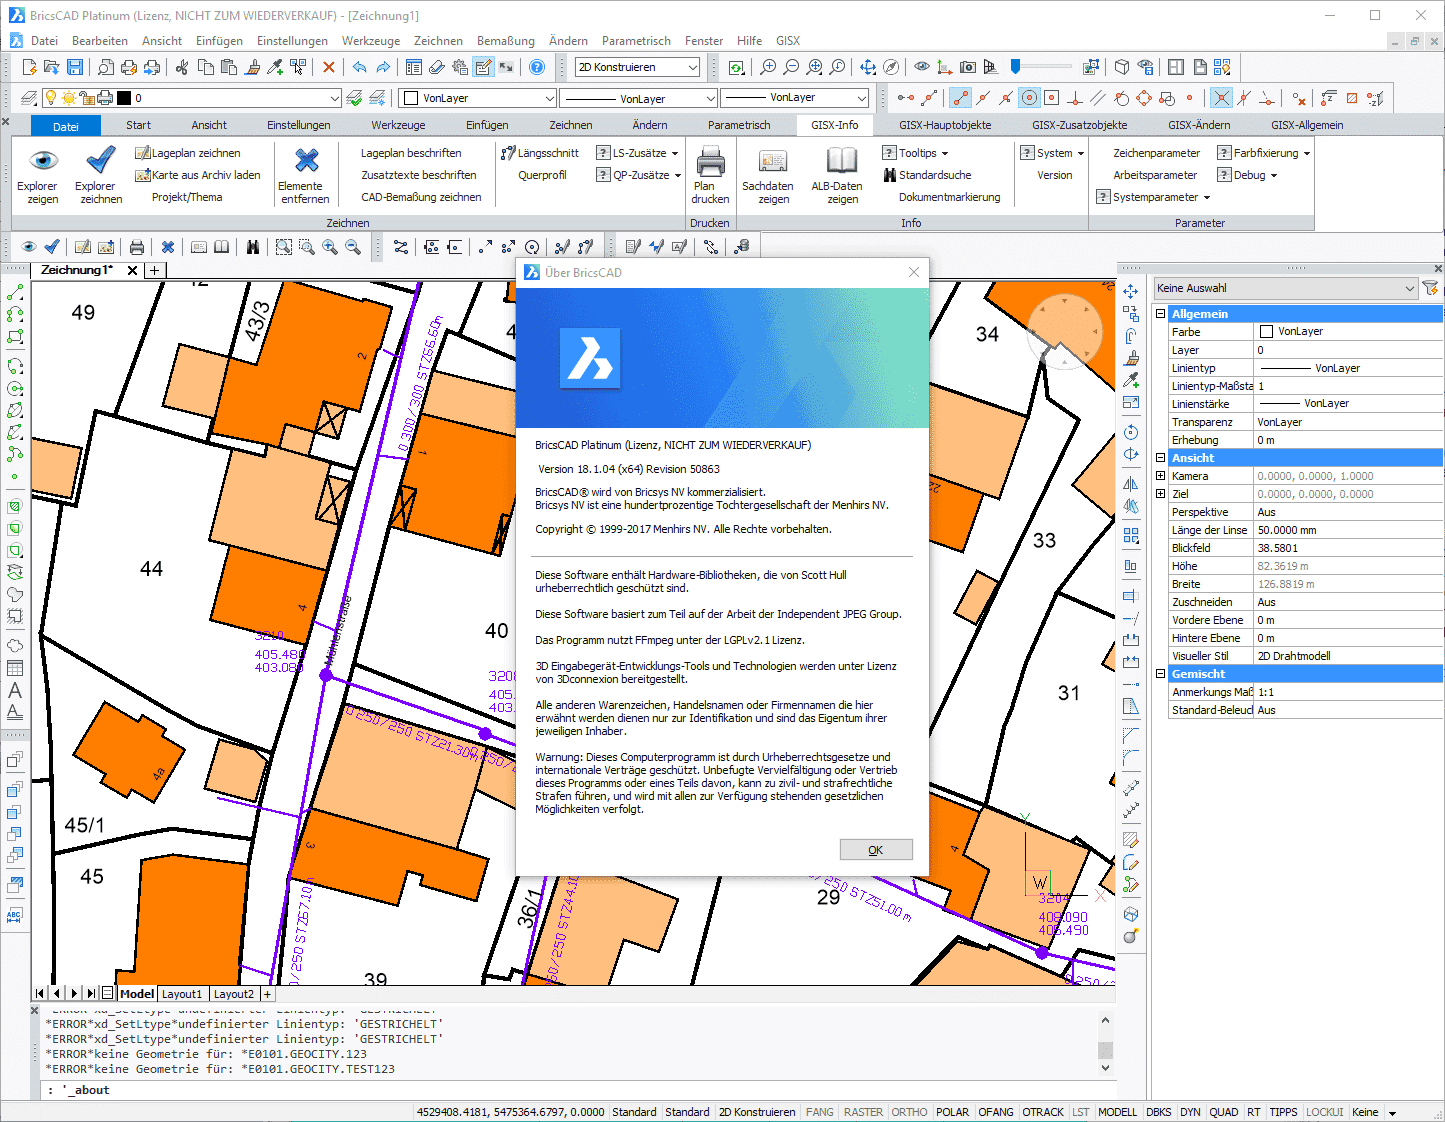This screenshot has height=1122, width=1445.
Task: Click Karte aus Archiv laden button
Action: pyautogui.click(x=198, y=175)
